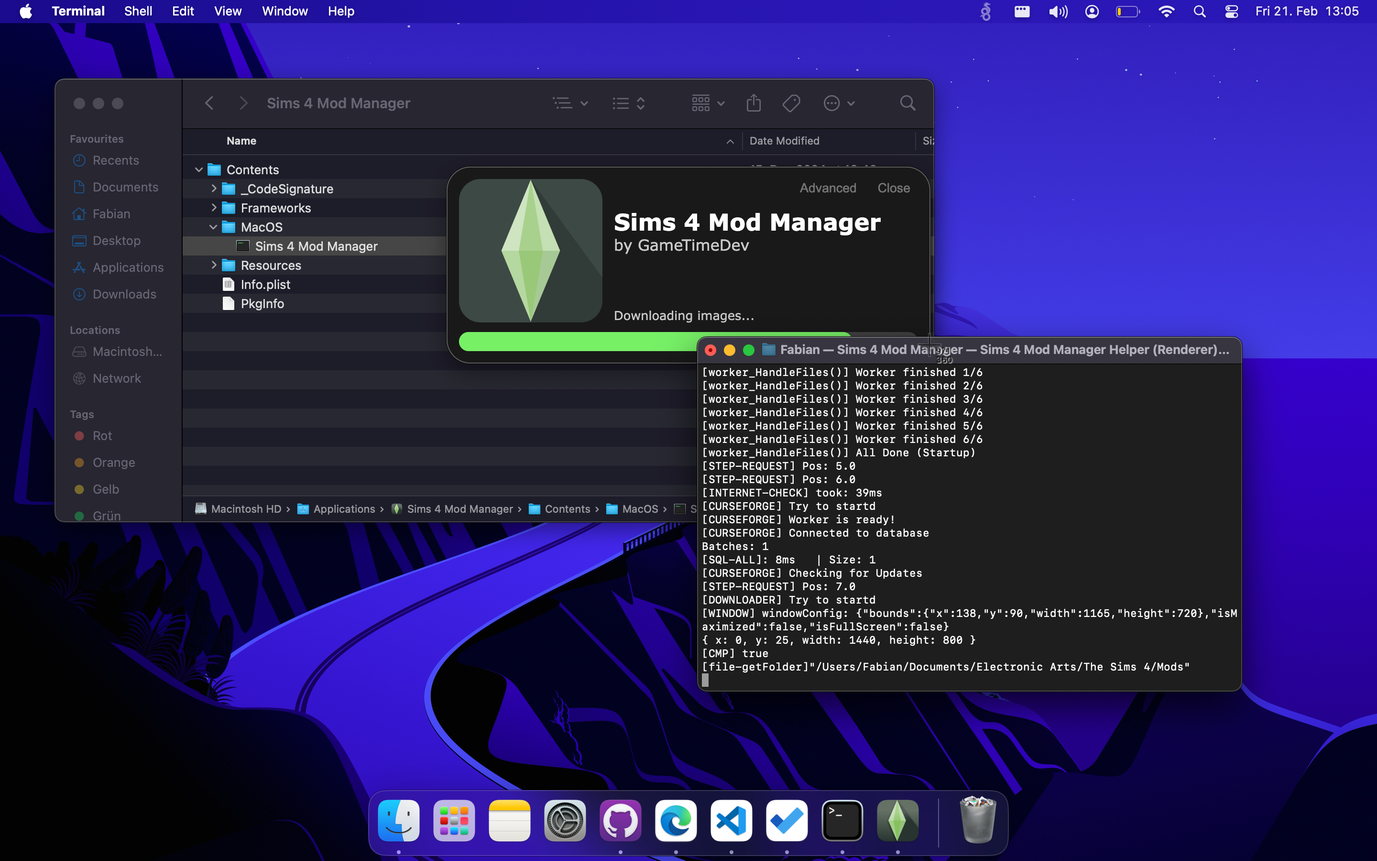The image size is (1377, 861).
Task: Open the Edit menu
Action: (x=183, y=11)
